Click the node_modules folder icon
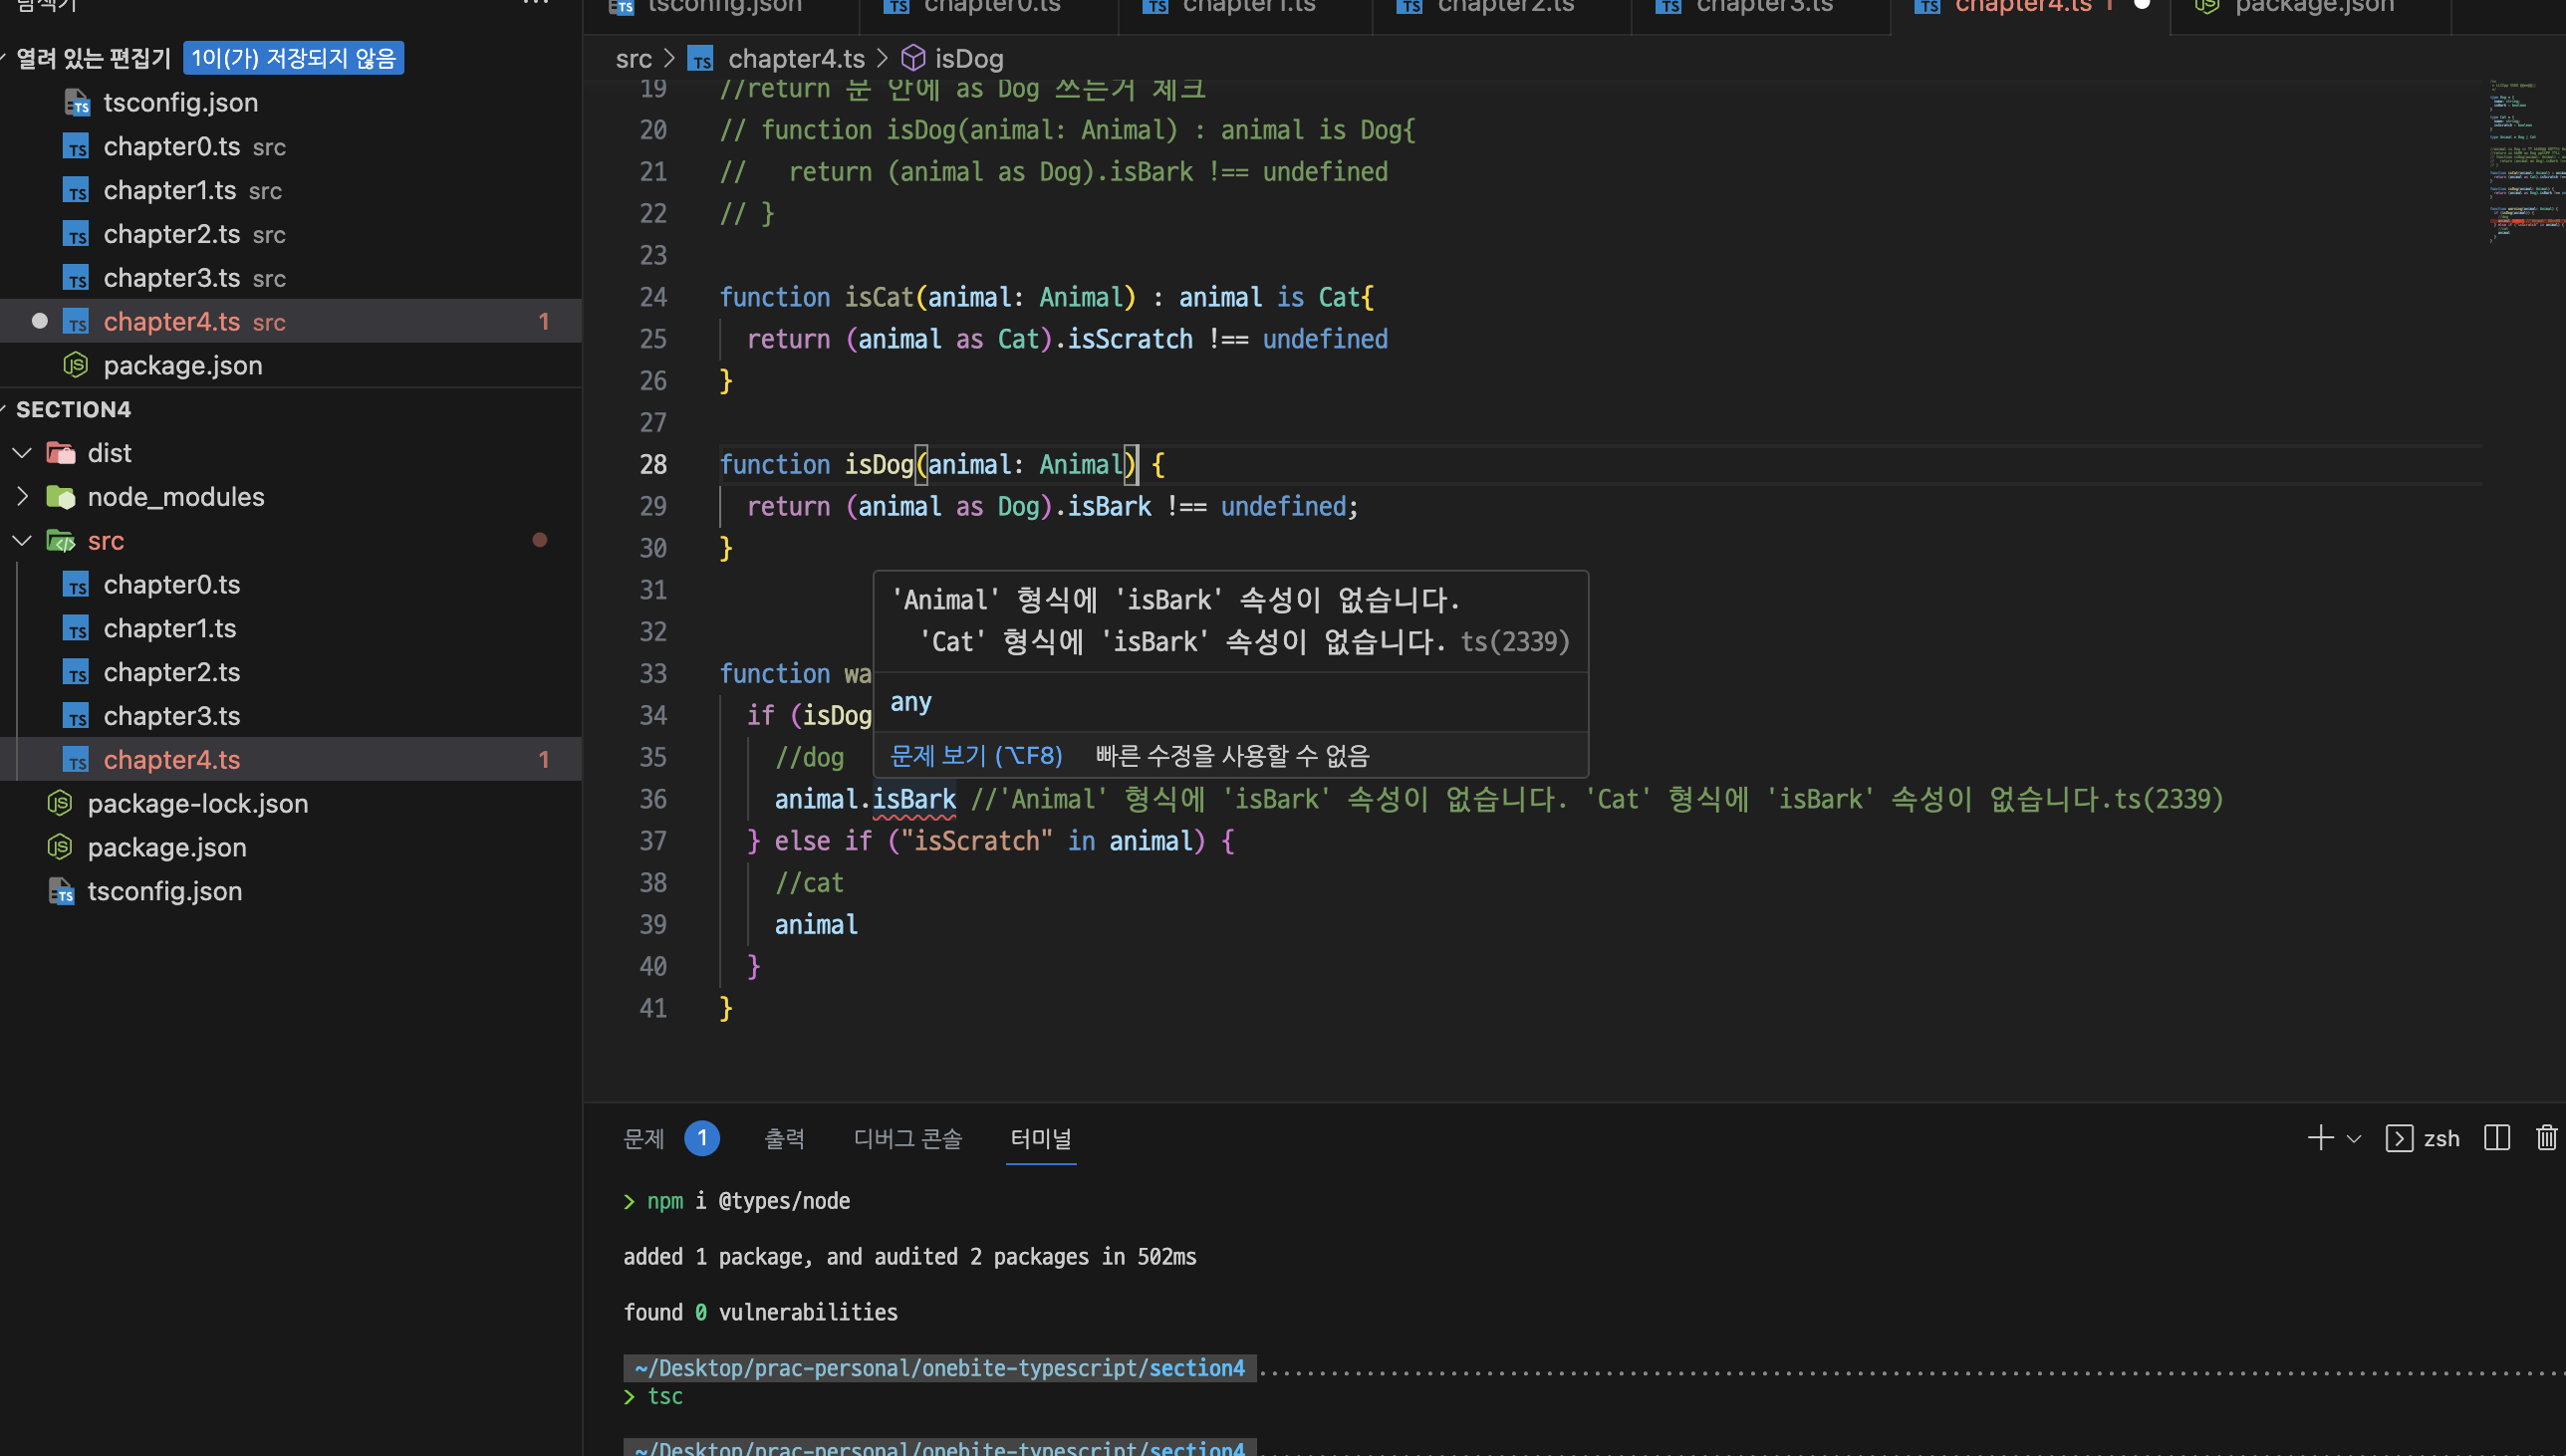This screenshot has width=2566, height=1456. tap(61, 497)
